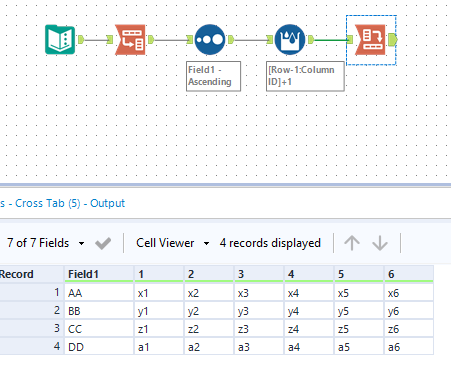Select cell 'x3'
Image resolution: width=451 pixels, height=369 pixels.
tap(259, 293)
